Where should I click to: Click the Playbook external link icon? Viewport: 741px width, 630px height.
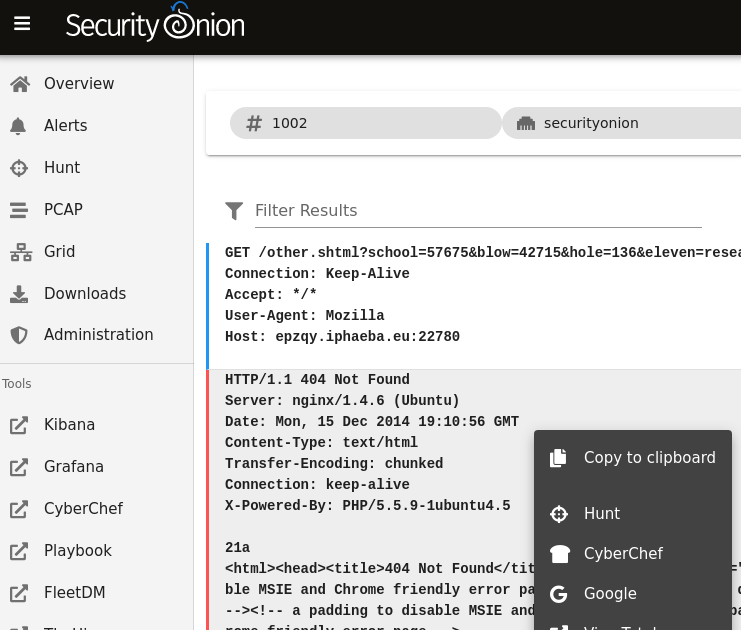coord(19,551)
